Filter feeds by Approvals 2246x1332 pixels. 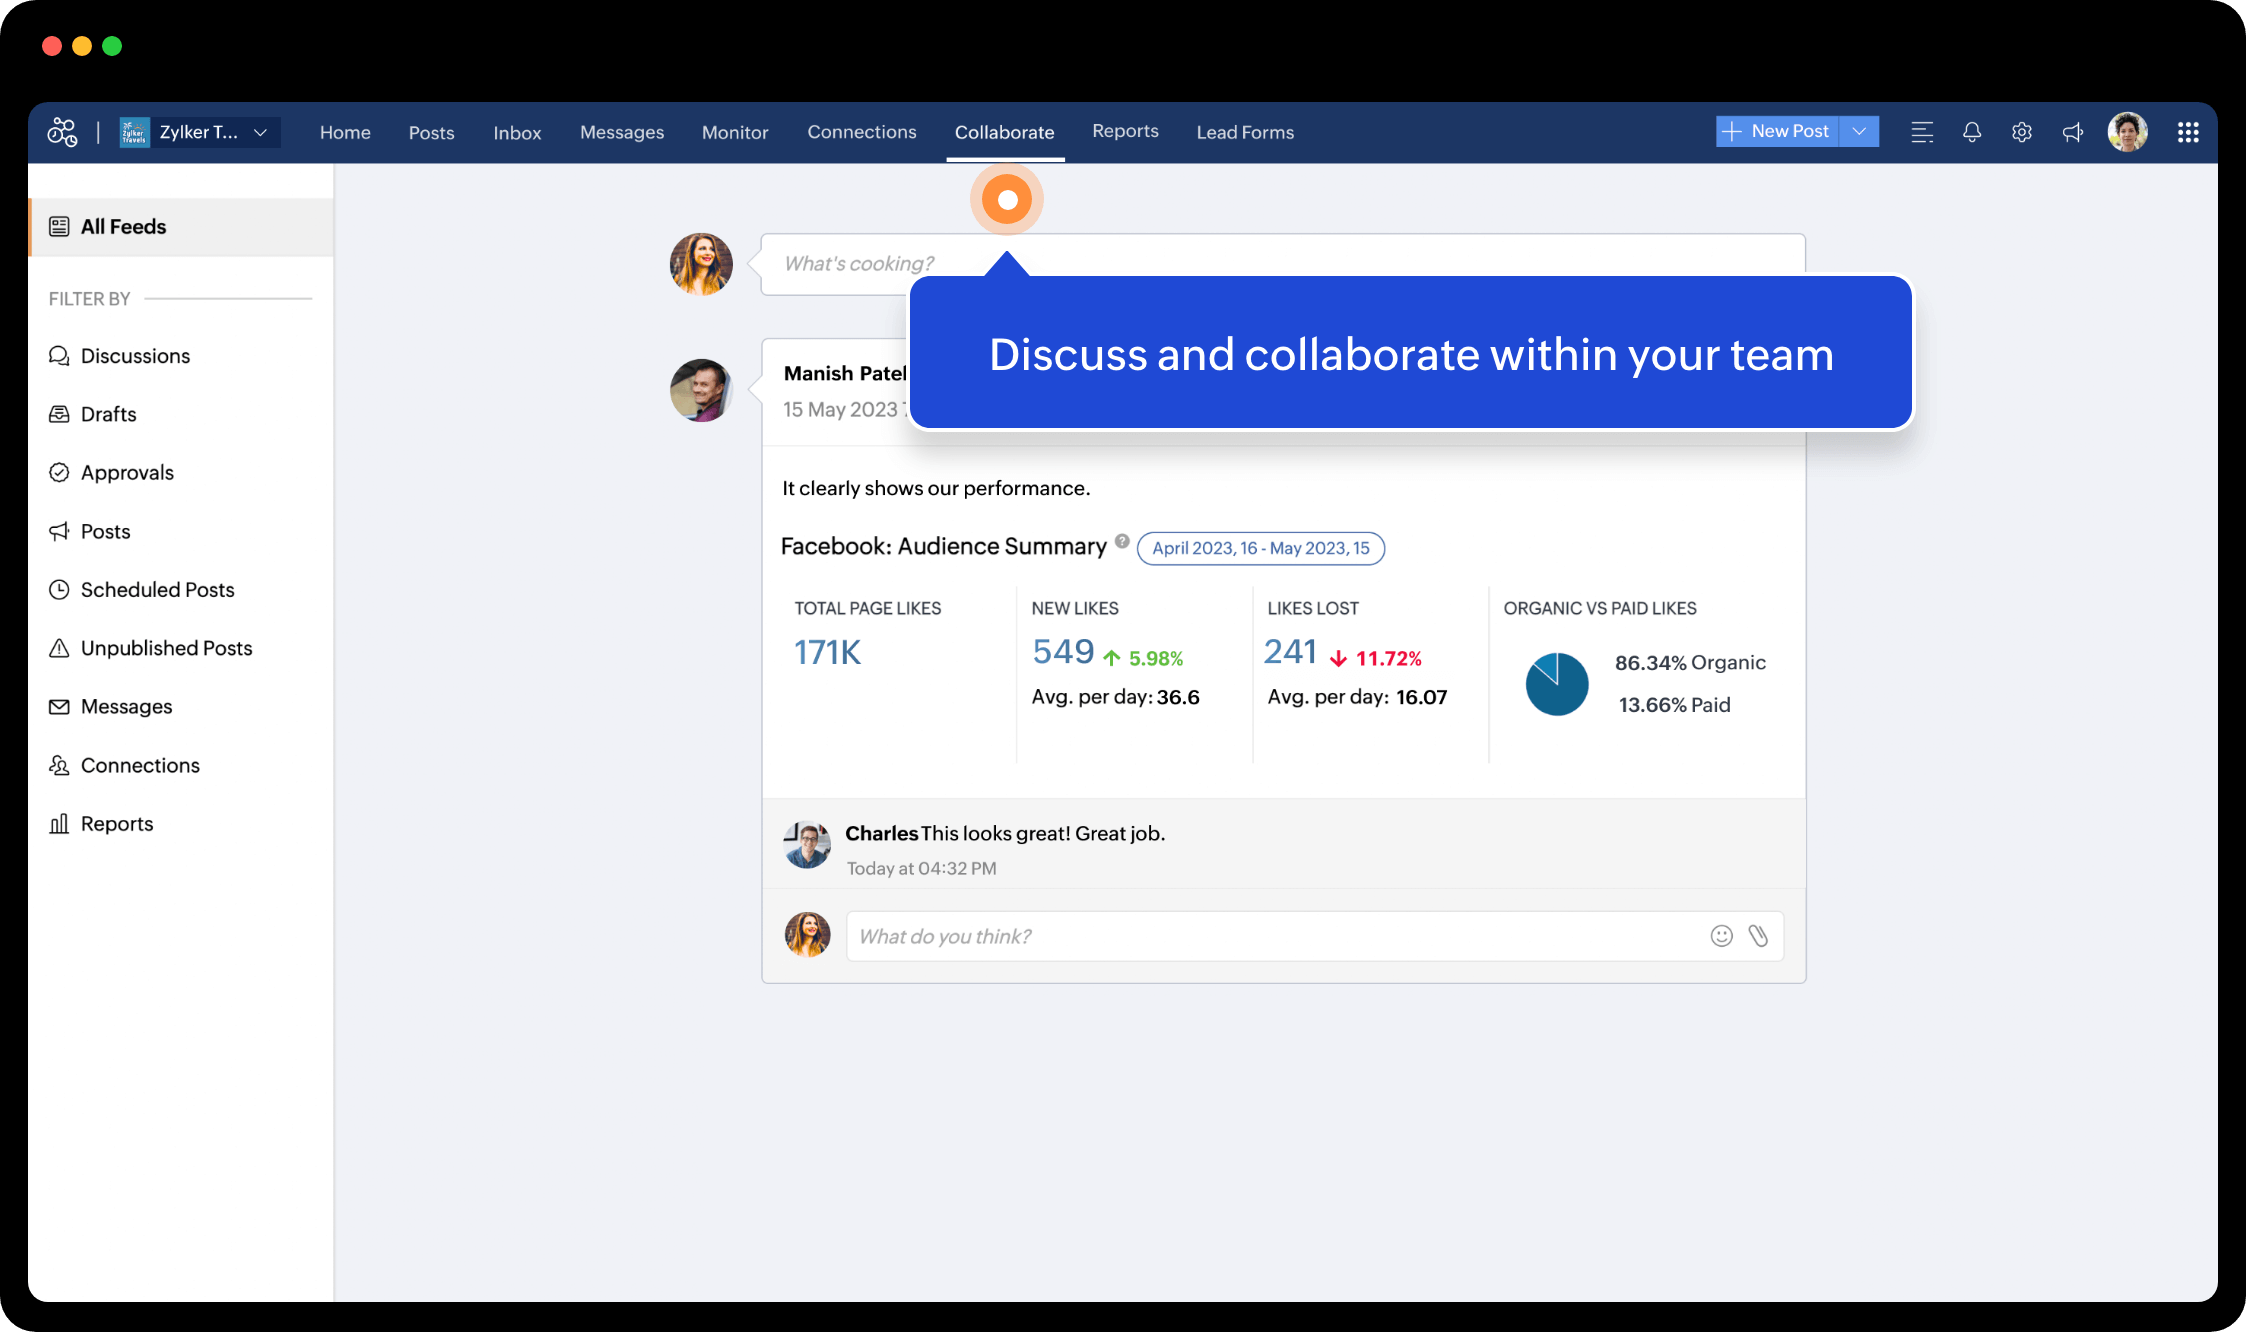point(127,473)
